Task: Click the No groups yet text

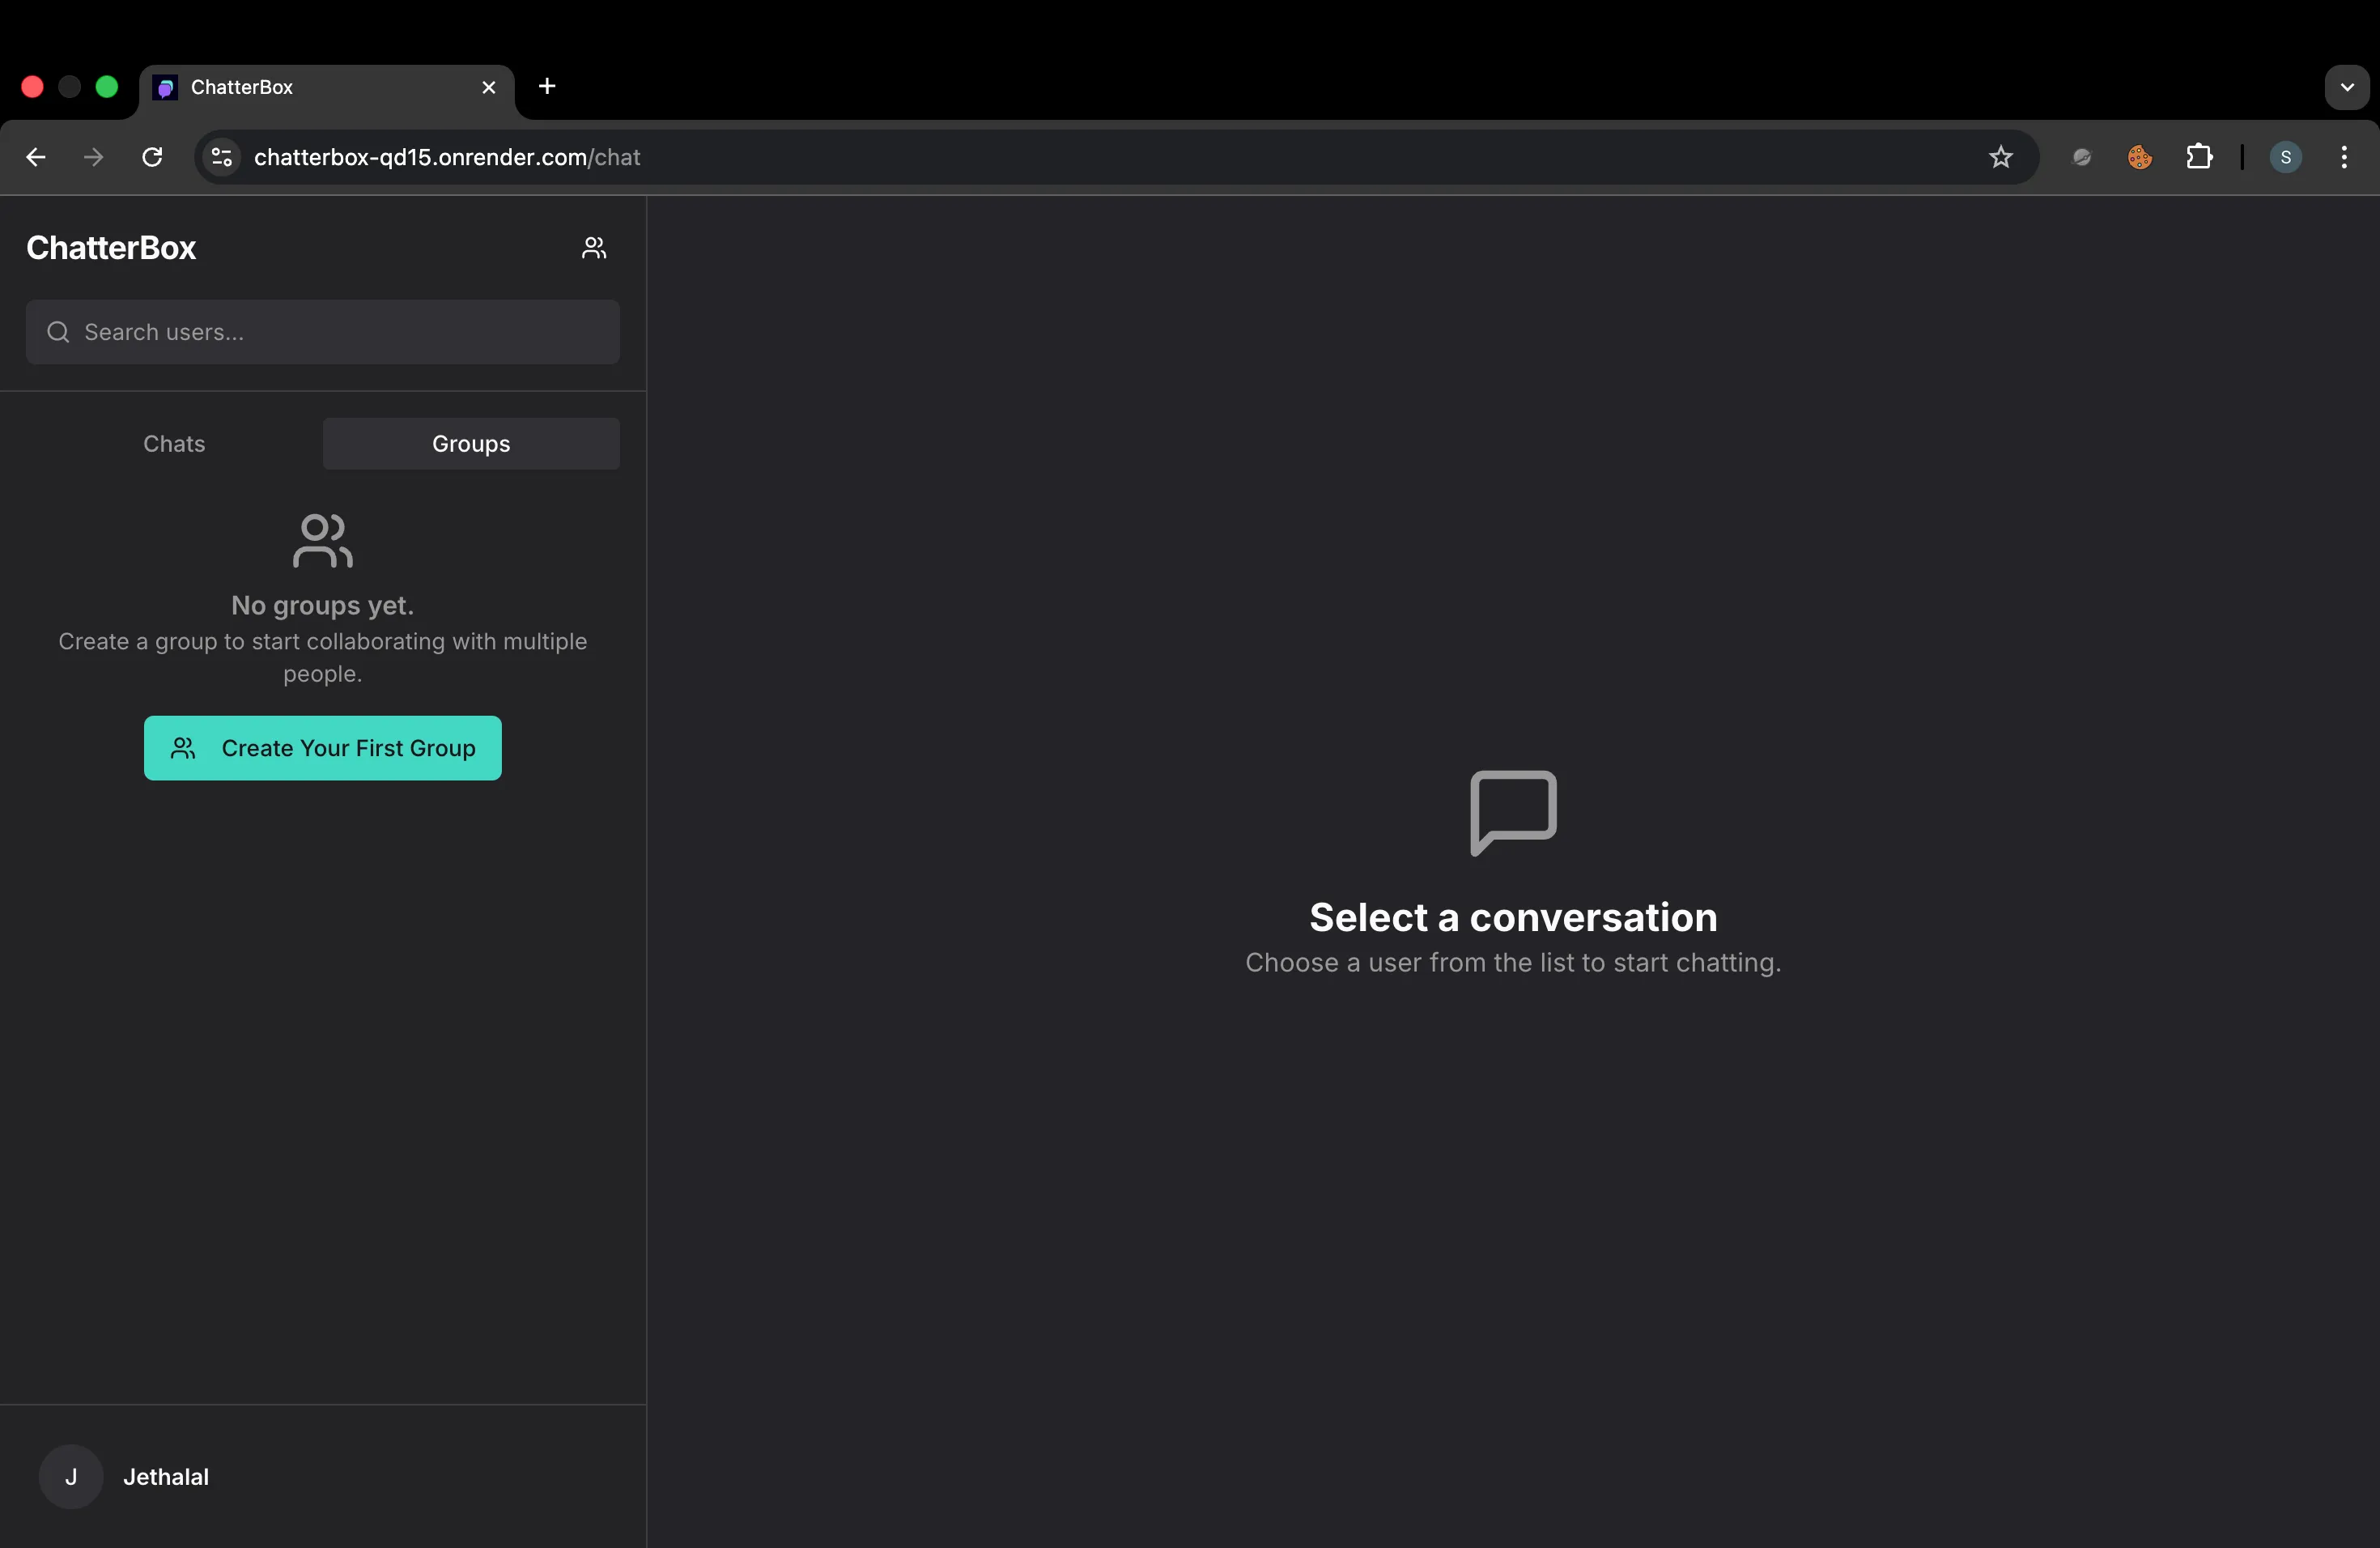Action: 322,605
